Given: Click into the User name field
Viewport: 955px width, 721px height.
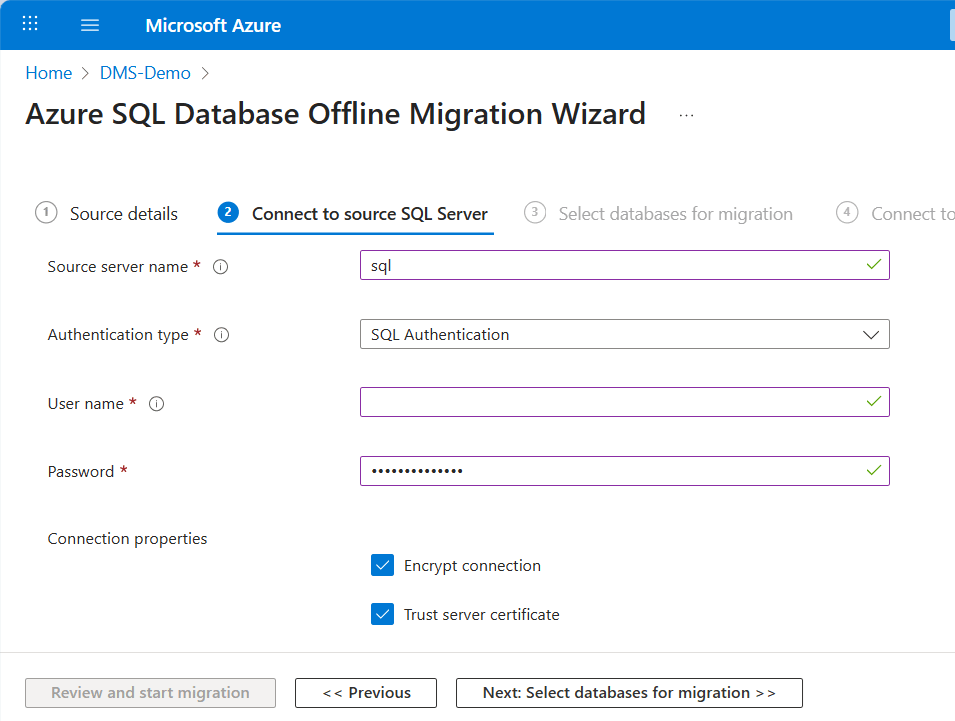Looking at the screenshot, I should (x=610, y=402).
